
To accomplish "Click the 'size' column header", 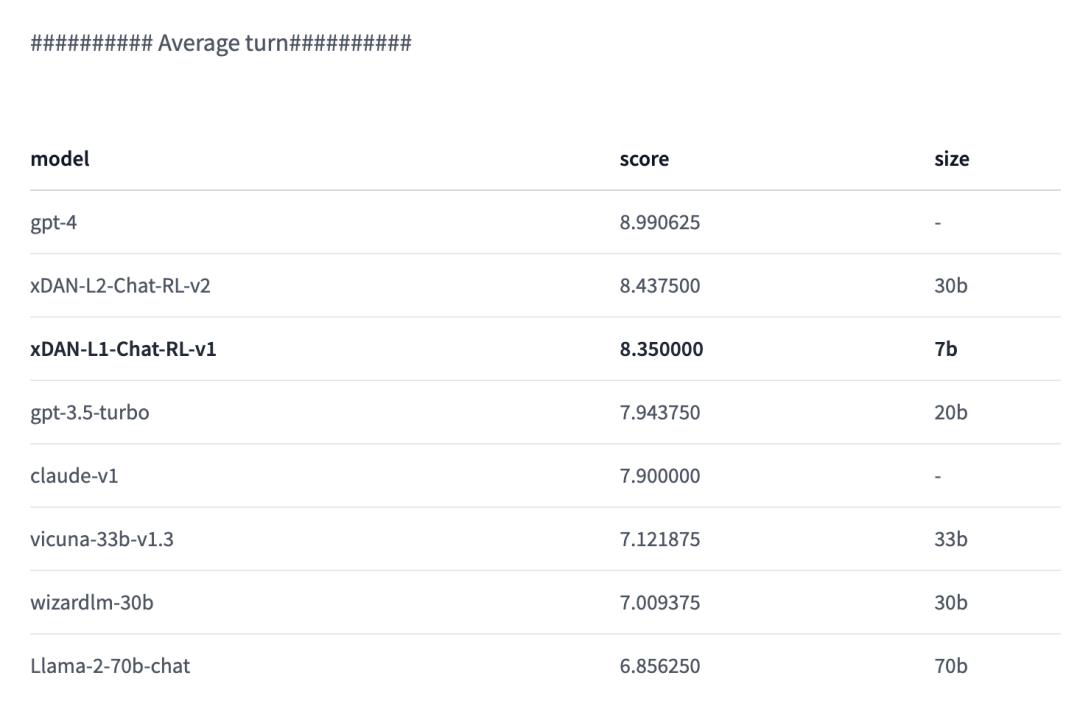I will click(951, 159).
